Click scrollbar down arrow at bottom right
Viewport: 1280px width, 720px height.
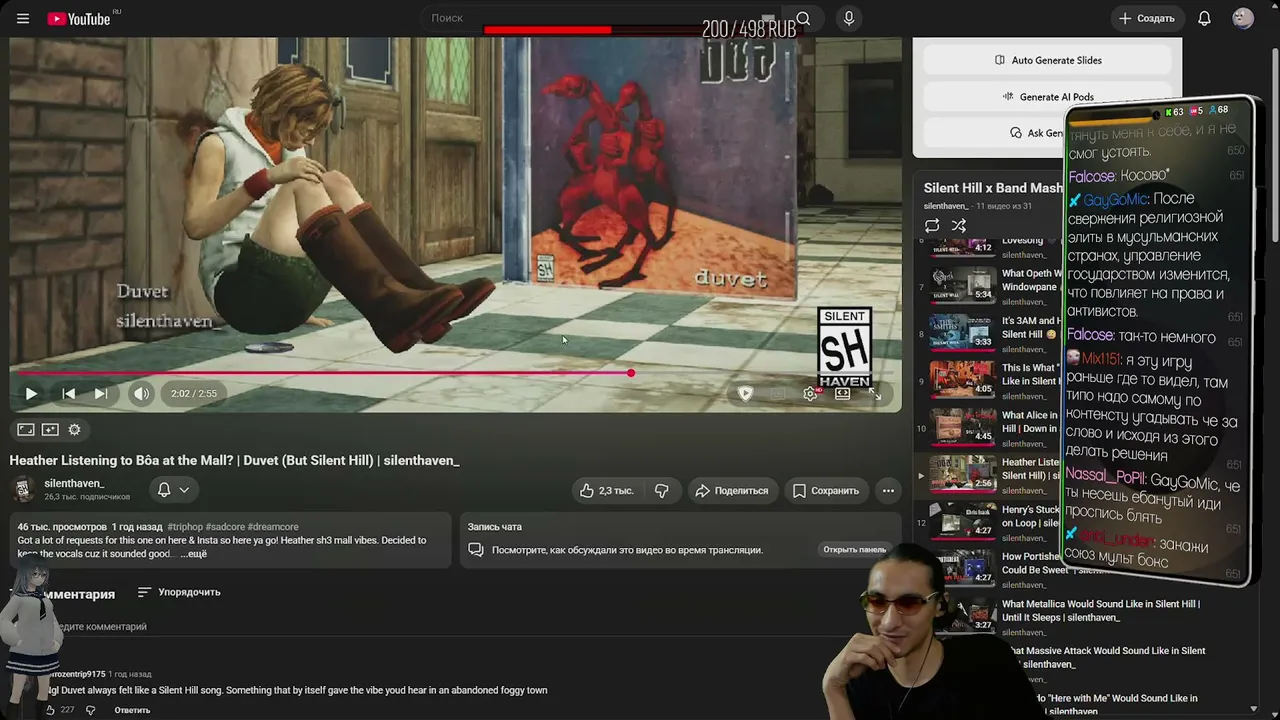point(1254,709)
